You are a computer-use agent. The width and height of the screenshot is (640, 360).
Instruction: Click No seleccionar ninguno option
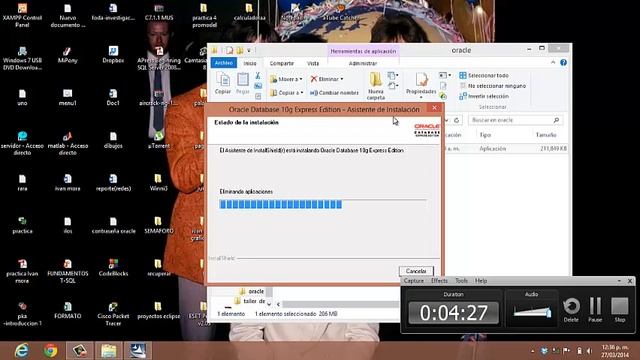click(492, 86)
